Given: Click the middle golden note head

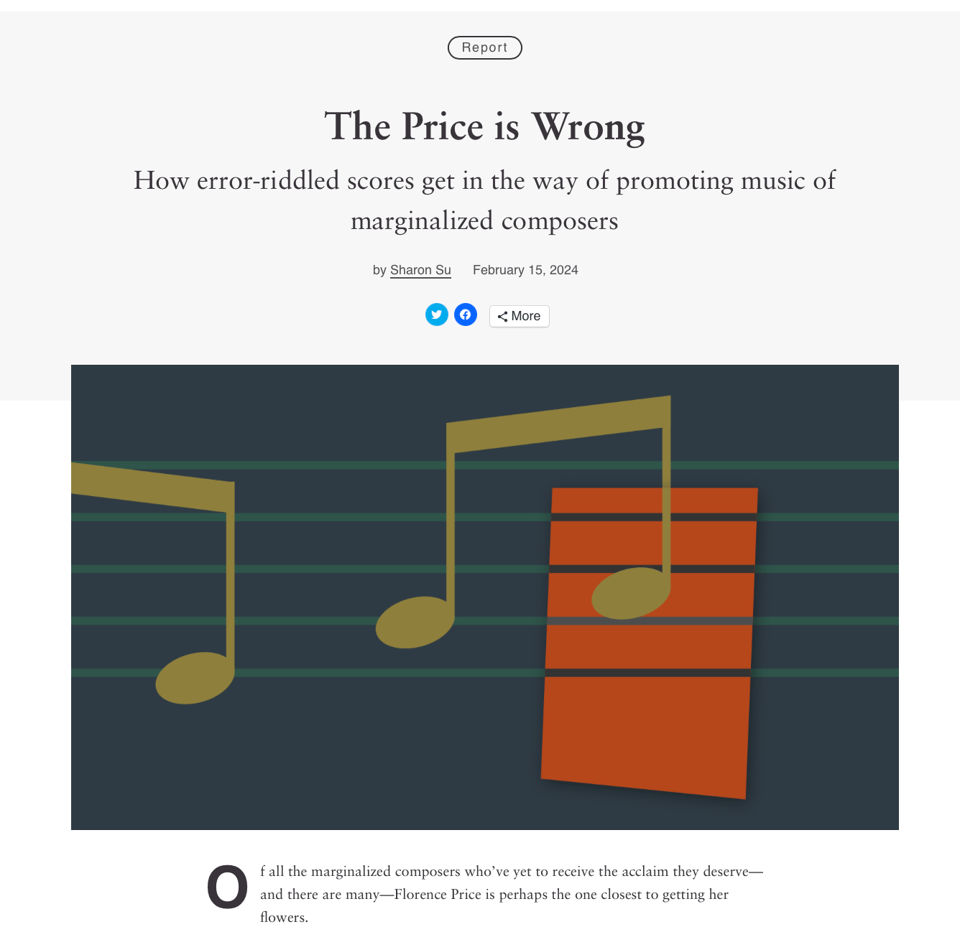Looking at the screenshot, I should [414, 621].
